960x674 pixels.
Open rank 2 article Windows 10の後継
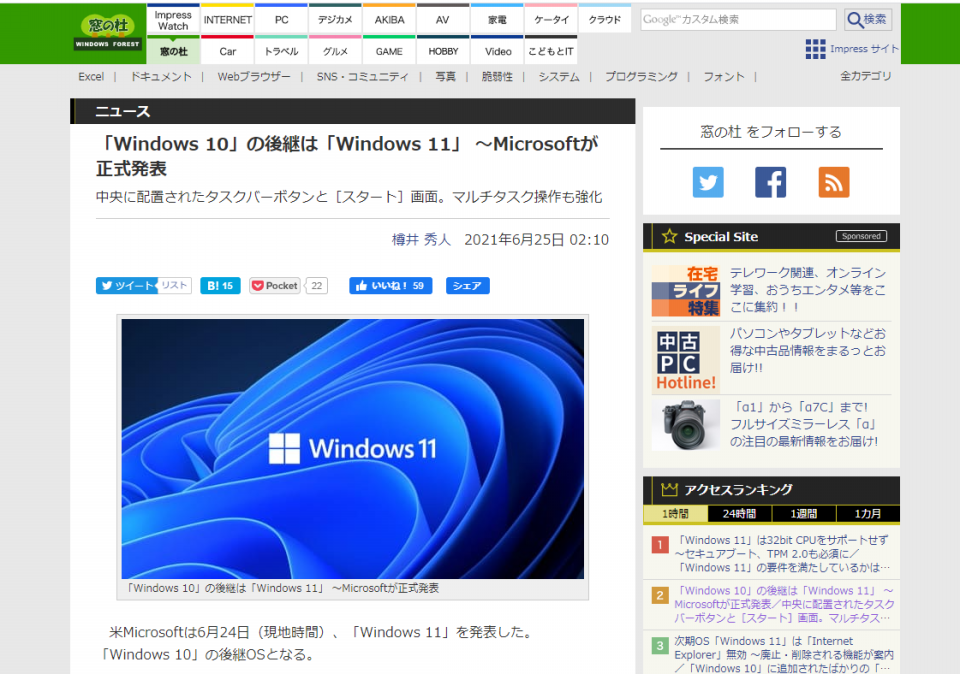click(x=784, y=604)
